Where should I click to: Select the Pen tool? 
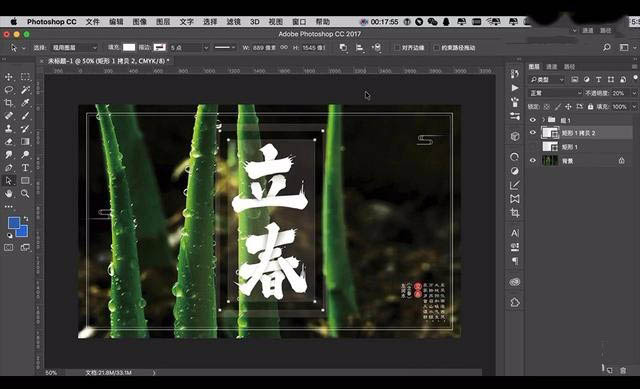pyautogui.click(x=9, y=168)
